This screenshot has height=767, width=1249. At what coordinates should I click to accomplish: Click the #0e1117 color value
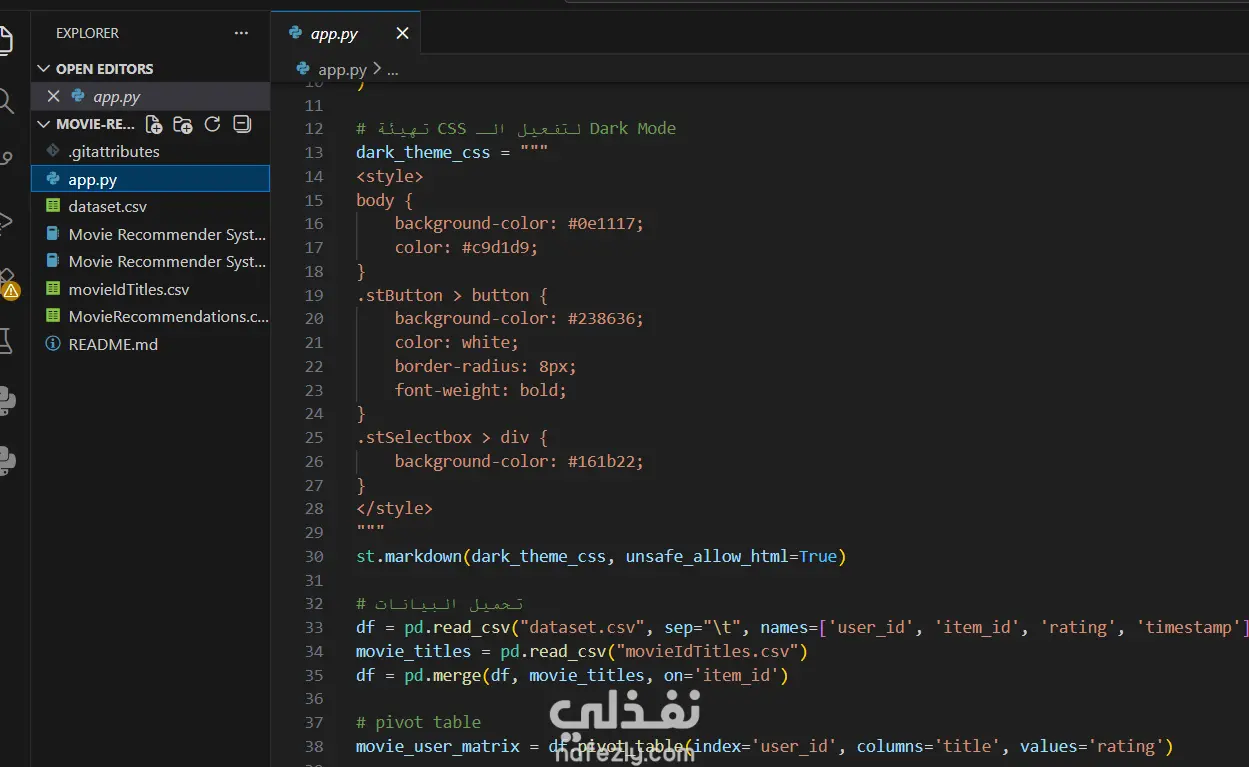(601, 224)
